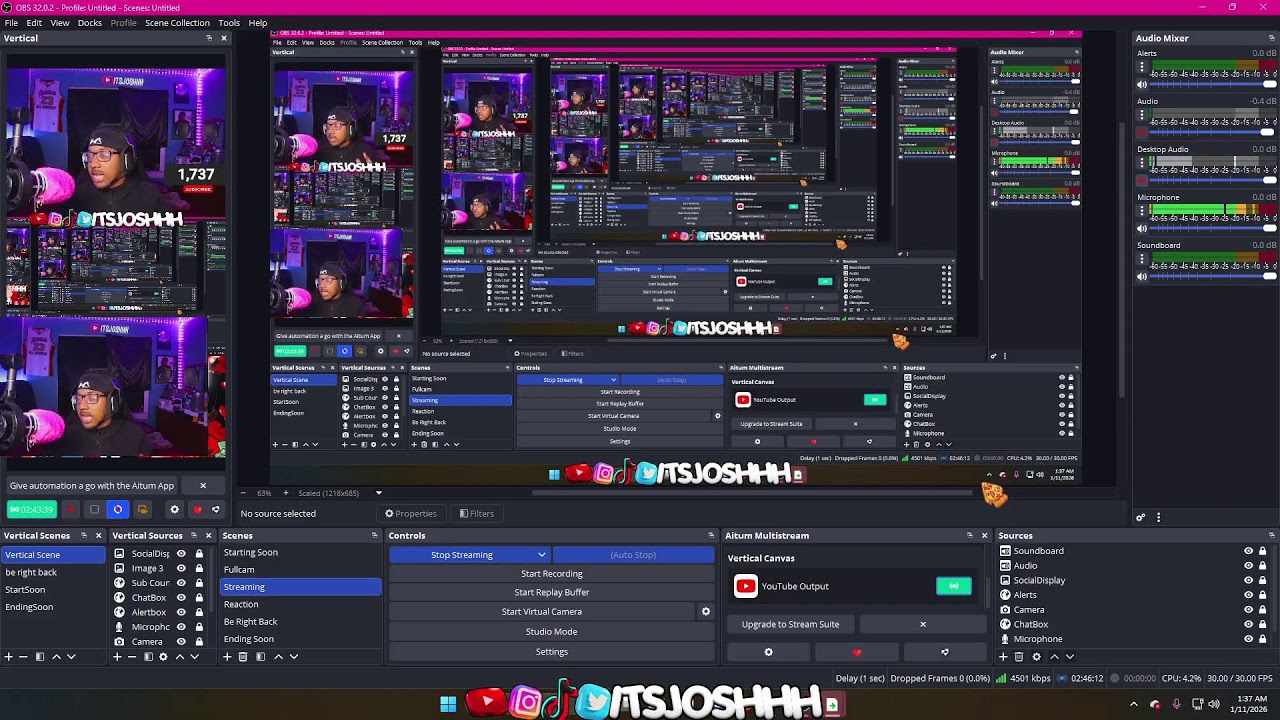Open source Filters button
Screen dimensions: 1280x720
click(x=476, y=513)
